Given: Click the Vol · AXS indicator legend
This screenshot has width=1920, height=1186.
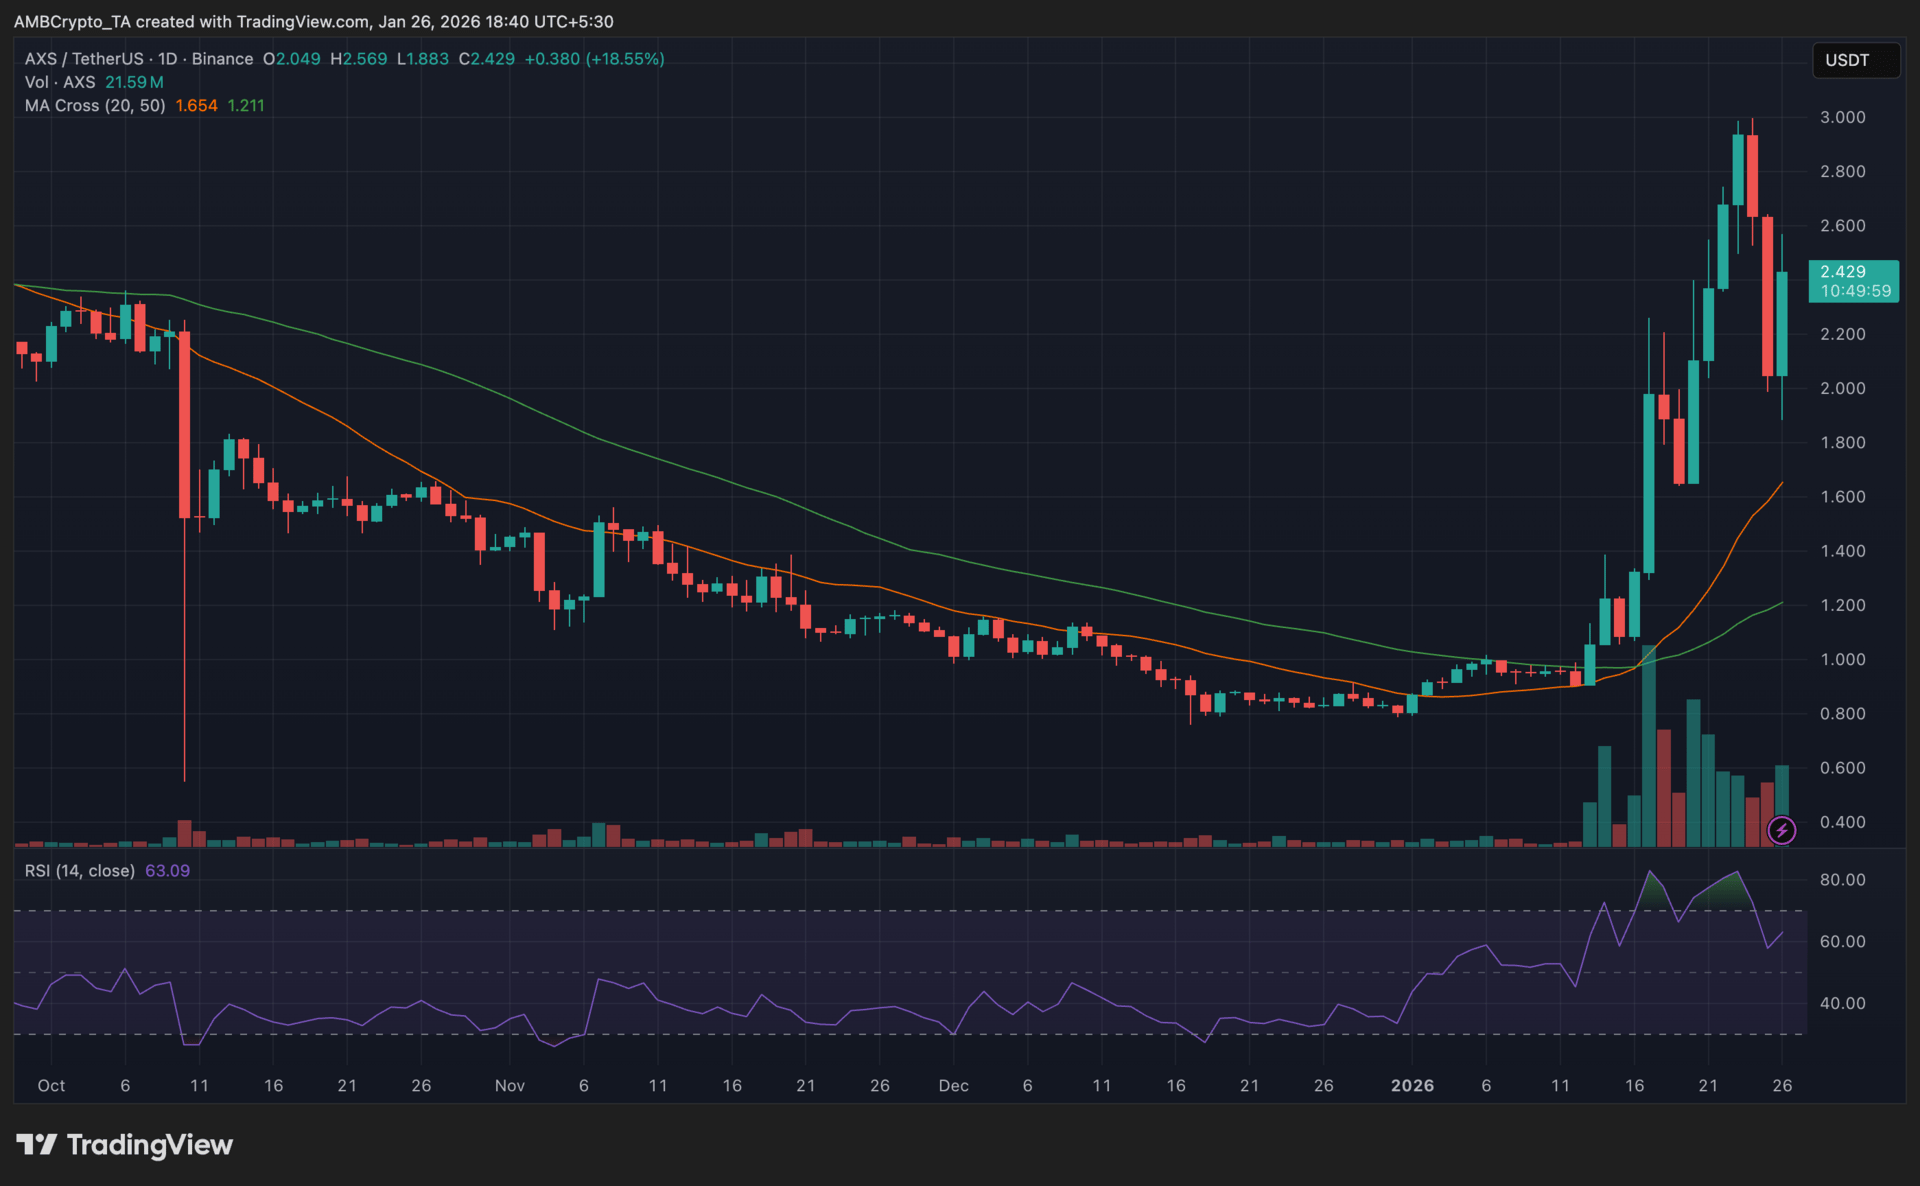Looking at the screenshot, I should (x=60, y=82).
